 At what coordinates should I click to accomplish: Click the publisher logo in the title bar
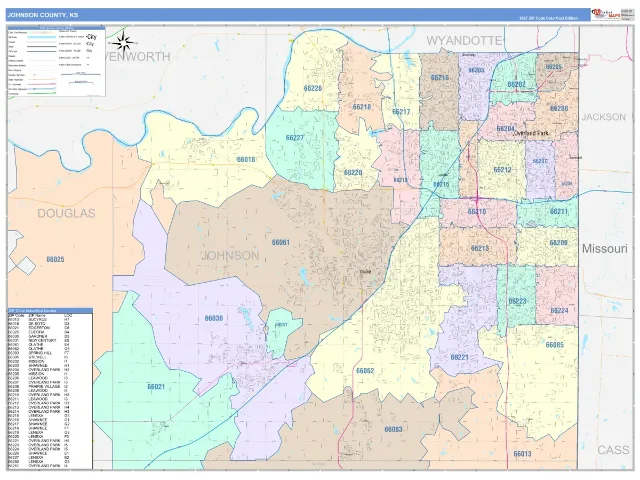click(605, 15)
